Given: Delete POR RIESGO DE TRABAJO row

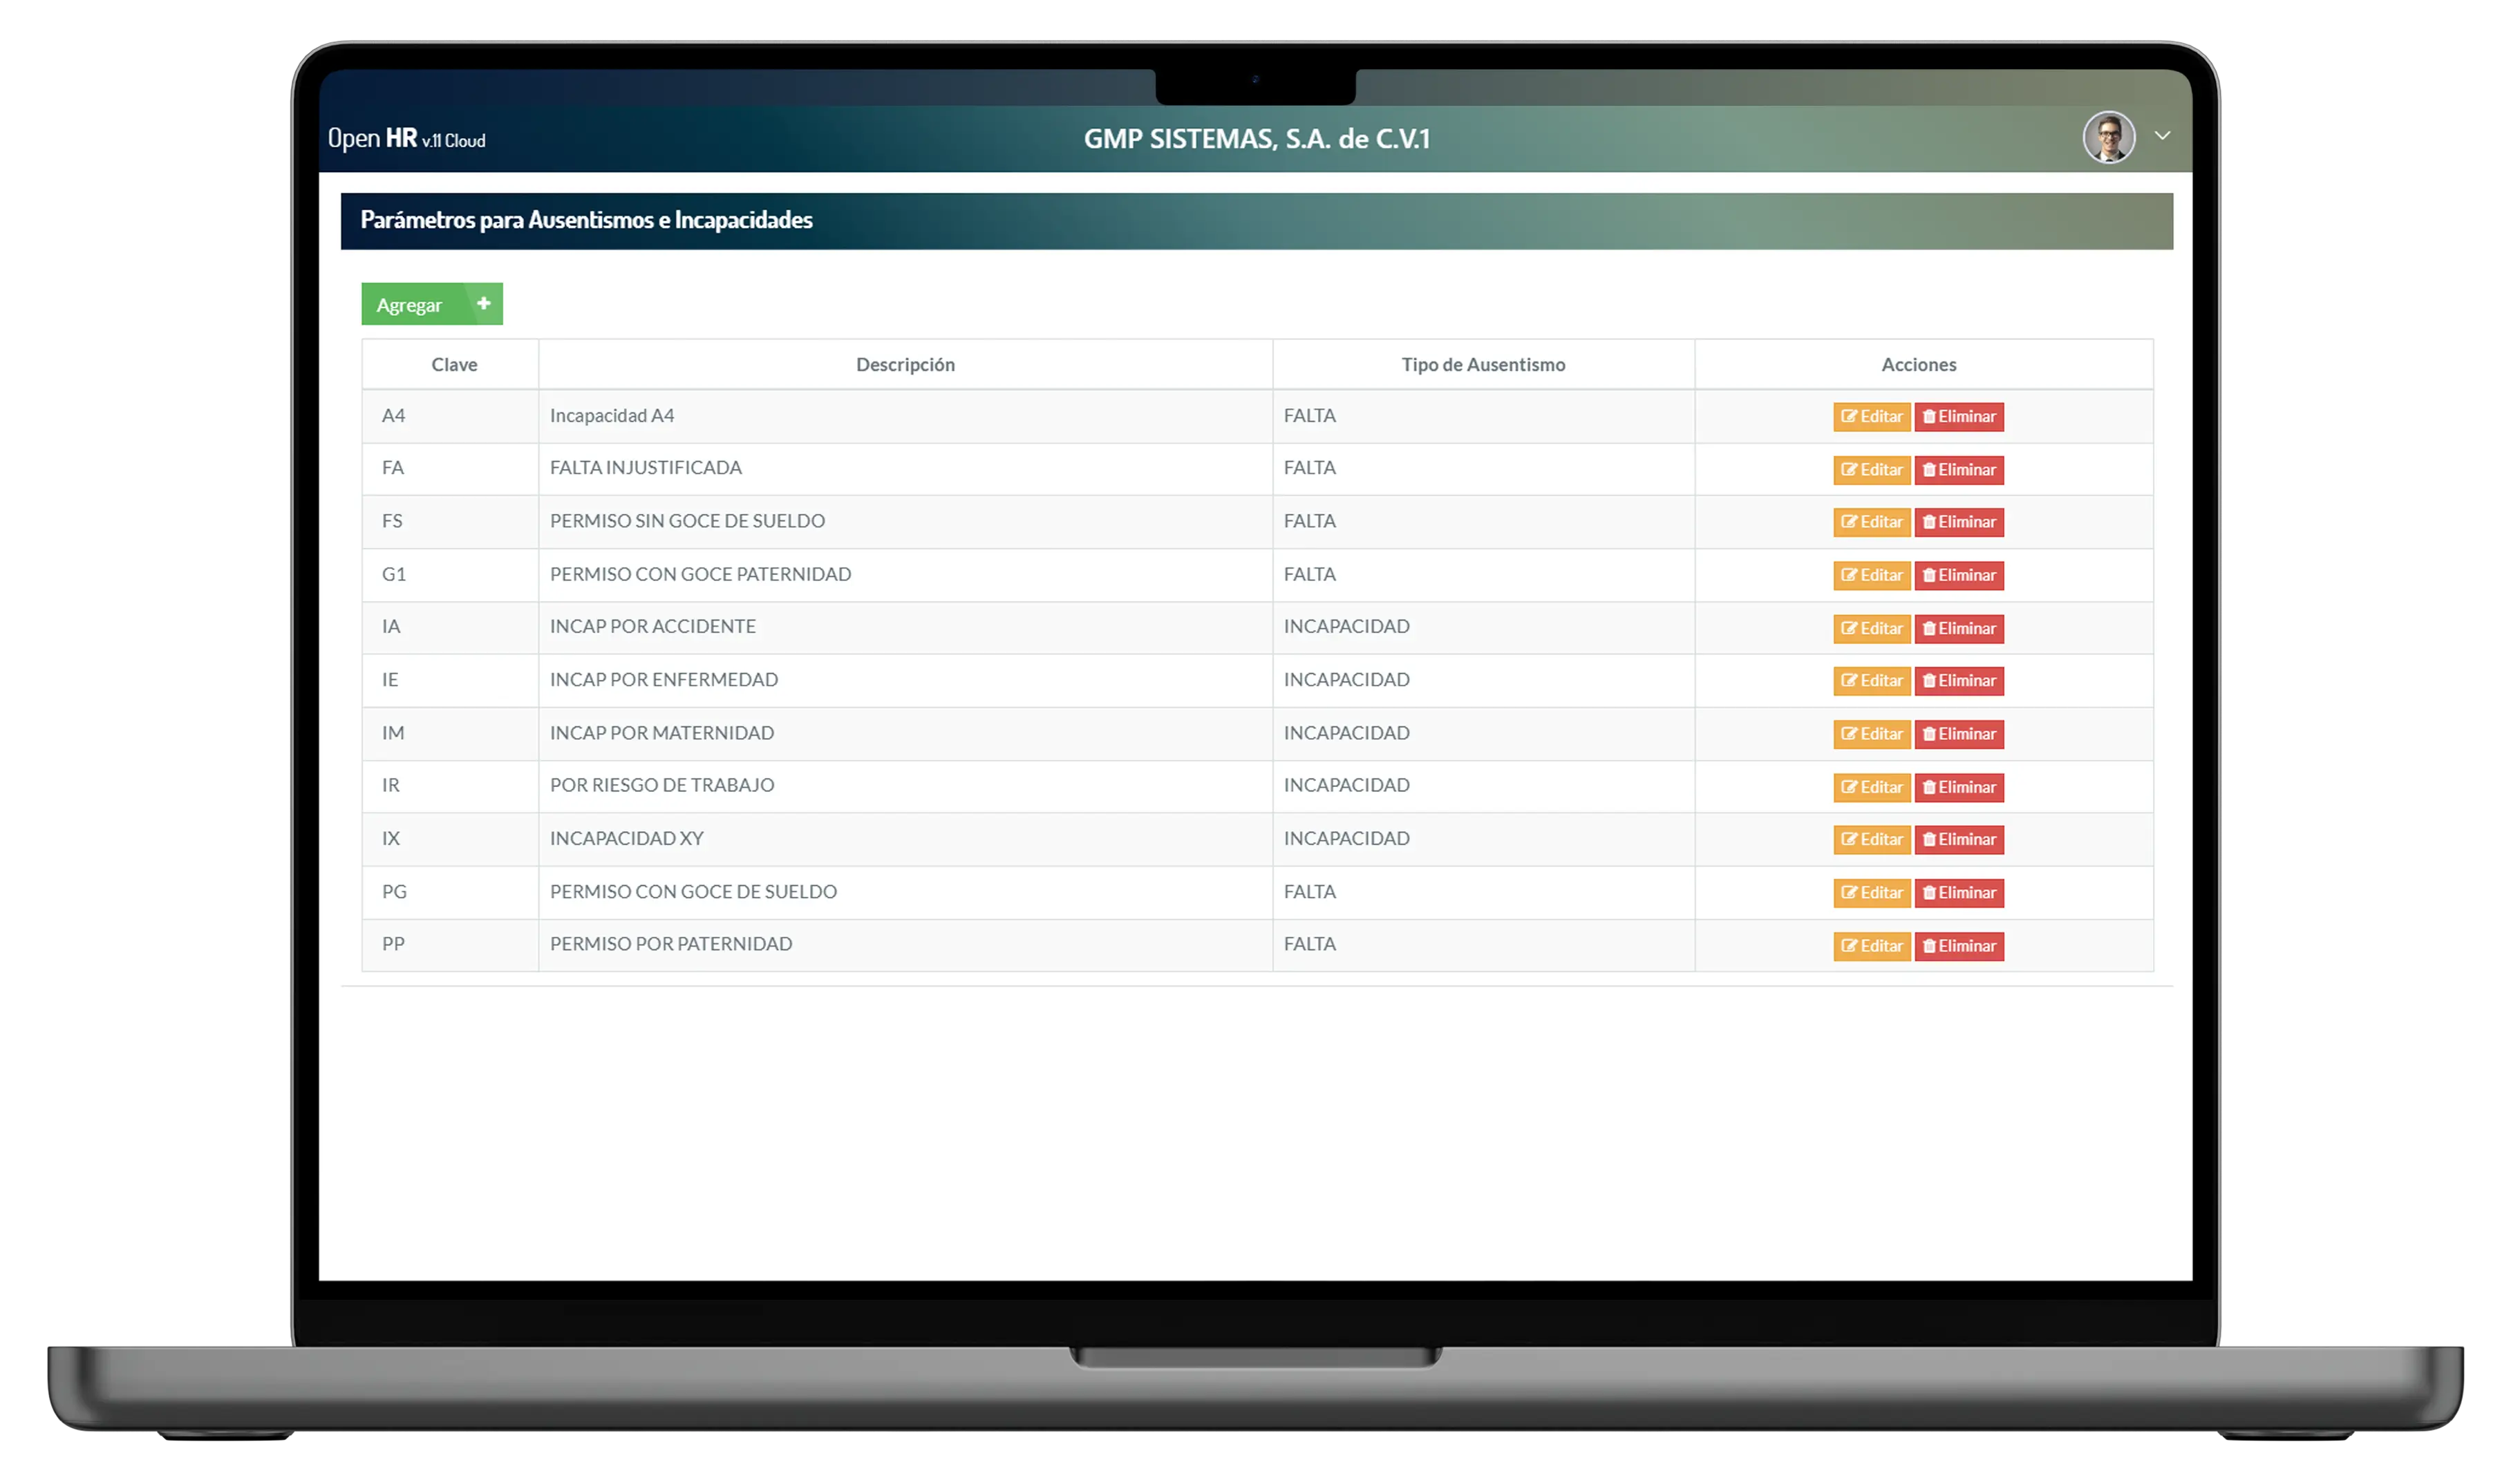Looking at the screenshot, I should (1959, 788).
